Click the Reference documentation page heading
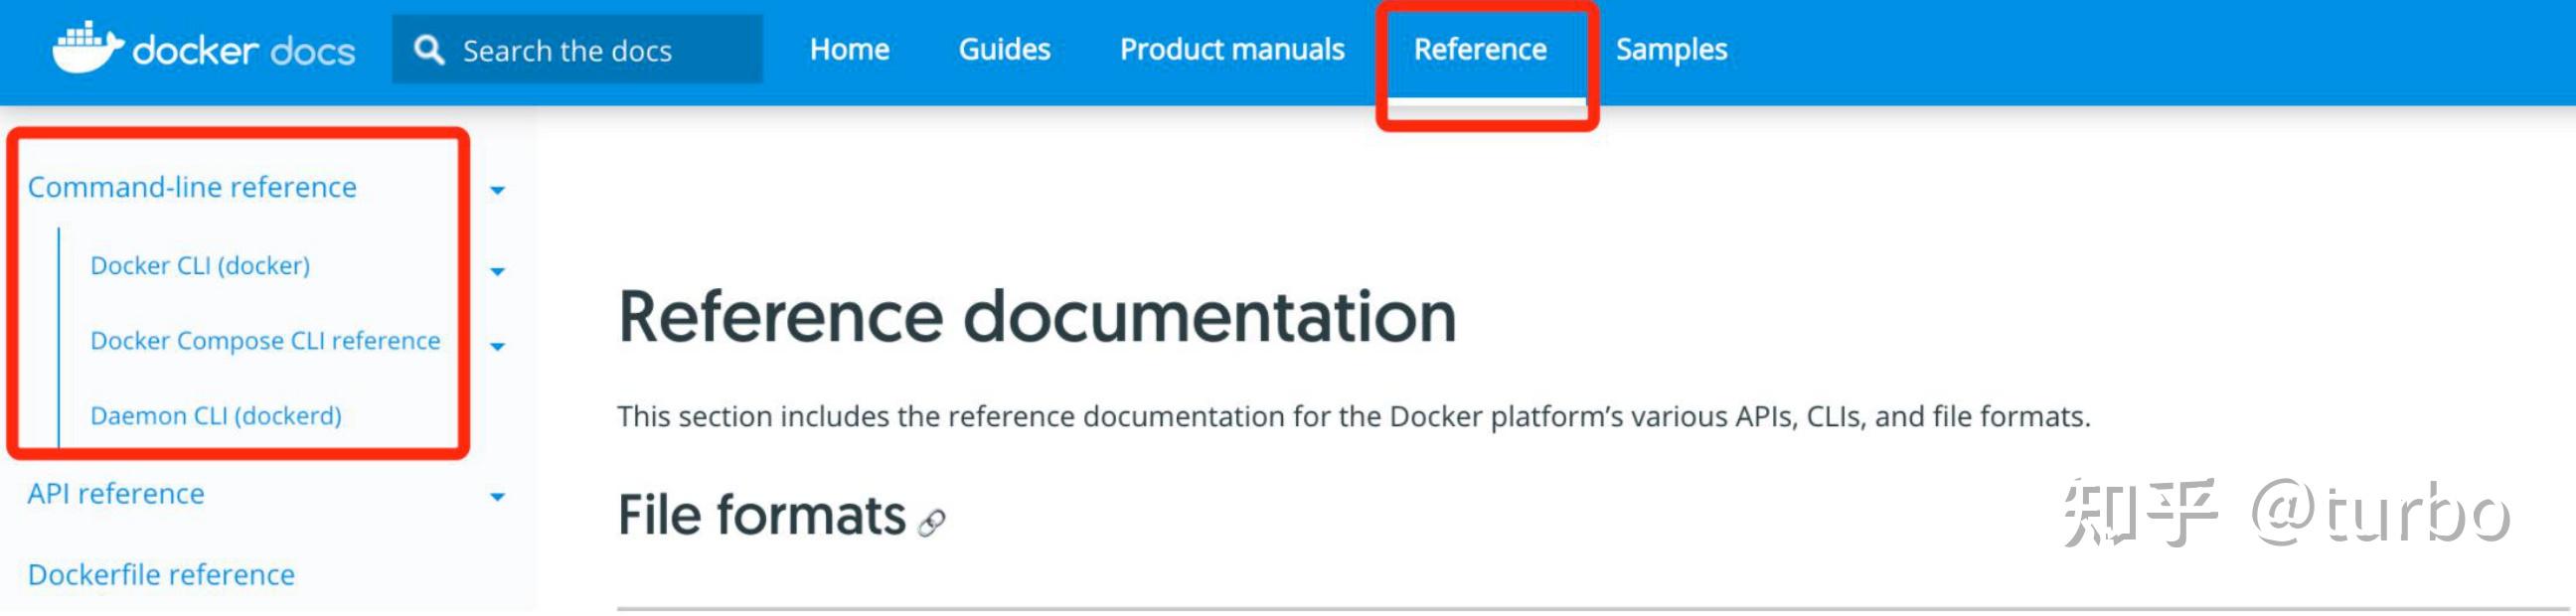 [1036, 316]
